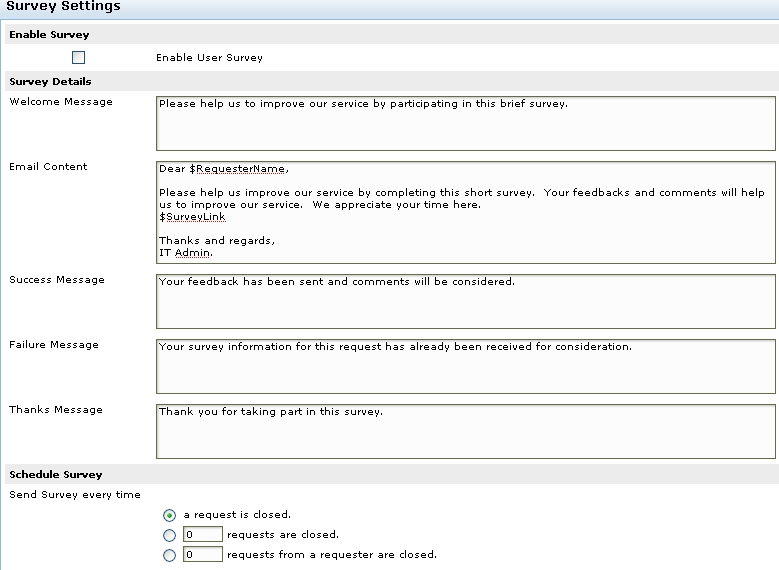Select the 'a request is closed' radio option
The width and height of the screenshot is (779, 570).
pos(169,516)
